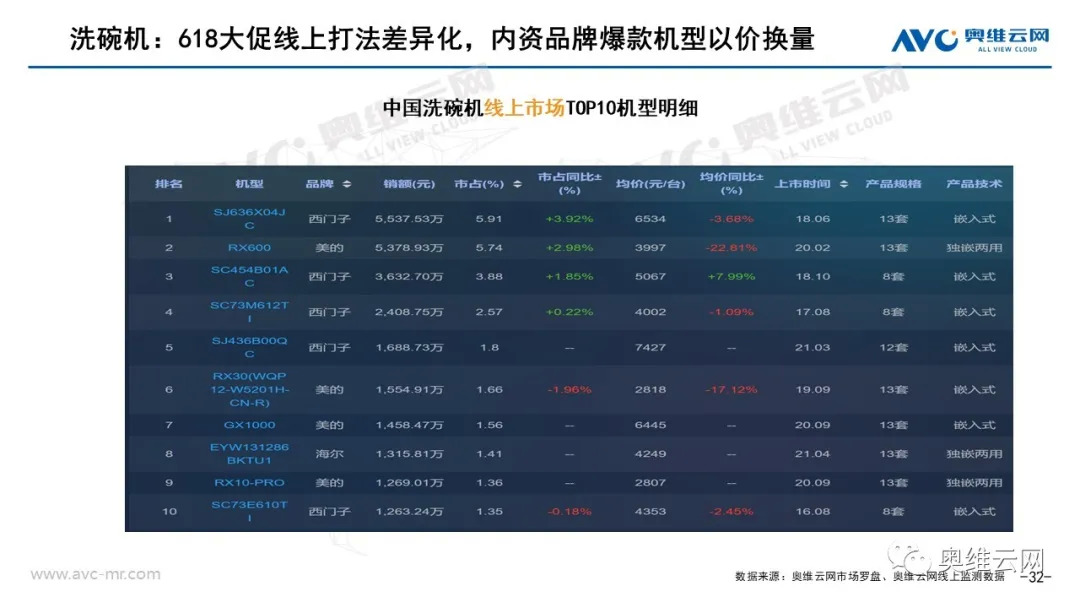Select sales value 1,554.91万
1080x608 pixels.
click(409, 390)
